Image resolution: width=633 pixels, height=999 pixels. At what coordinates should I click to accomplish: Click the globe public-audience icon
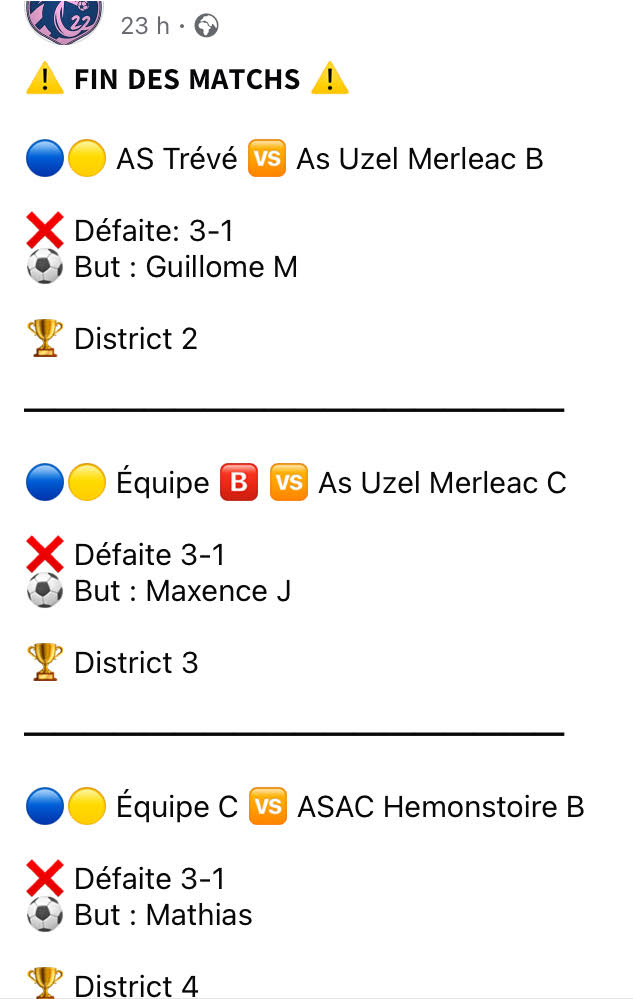point(207,26)
